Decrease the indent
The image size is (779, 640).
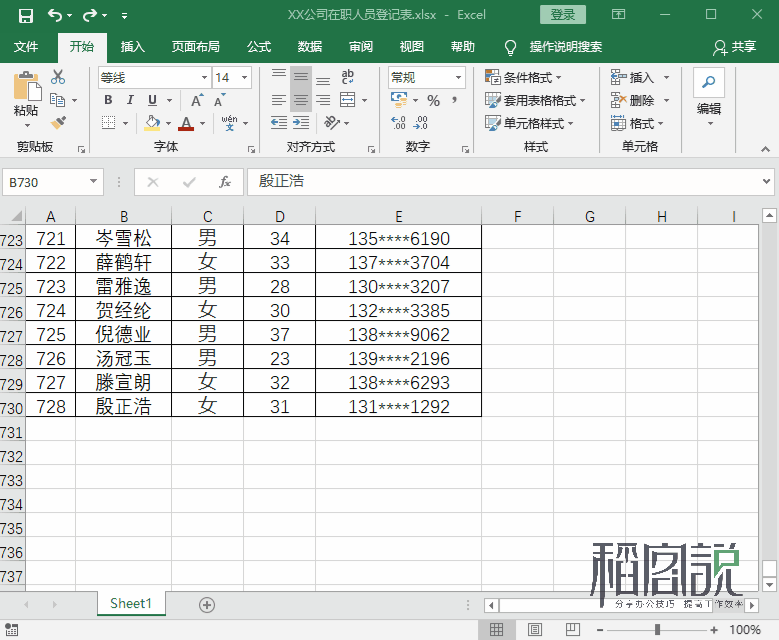click(x=279, y=122)
